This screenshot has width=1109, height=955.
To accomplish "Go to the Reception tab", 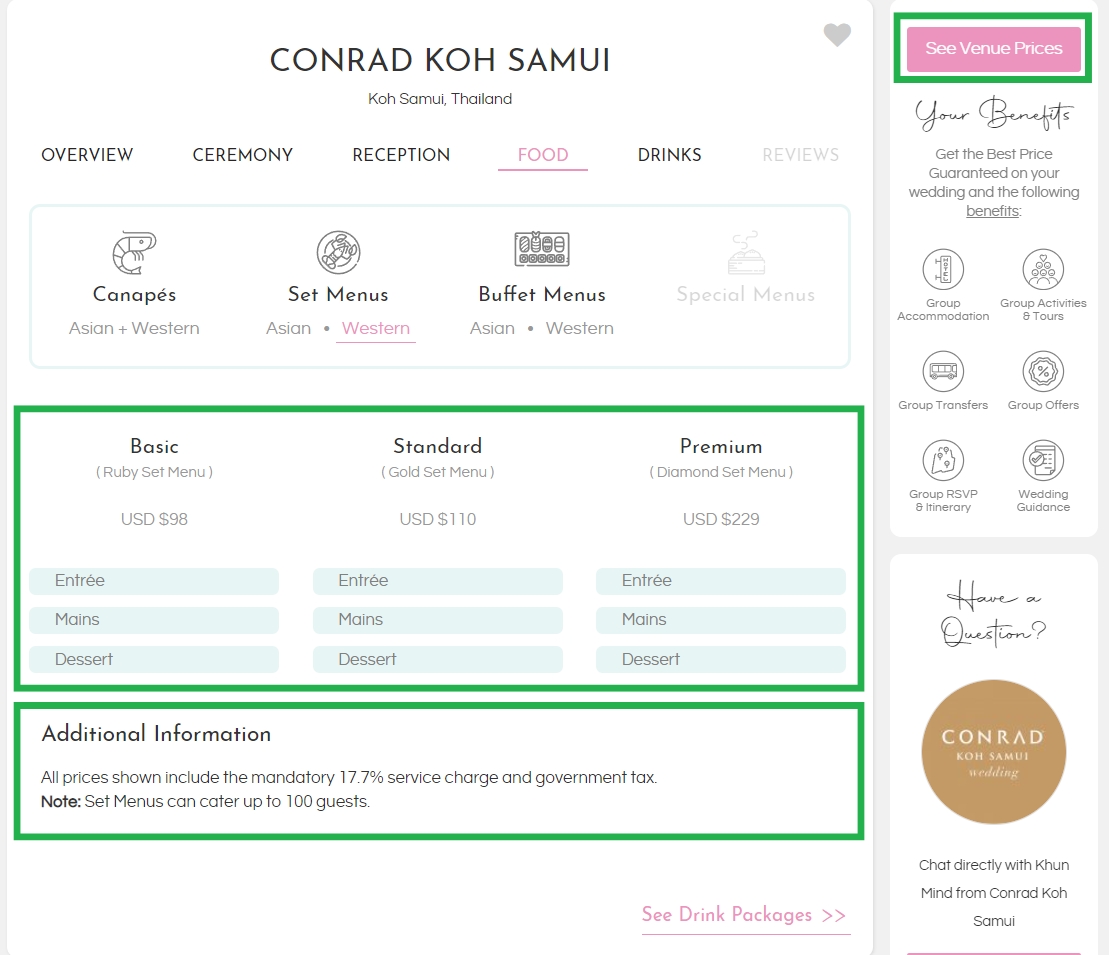I will coord(401,155).
